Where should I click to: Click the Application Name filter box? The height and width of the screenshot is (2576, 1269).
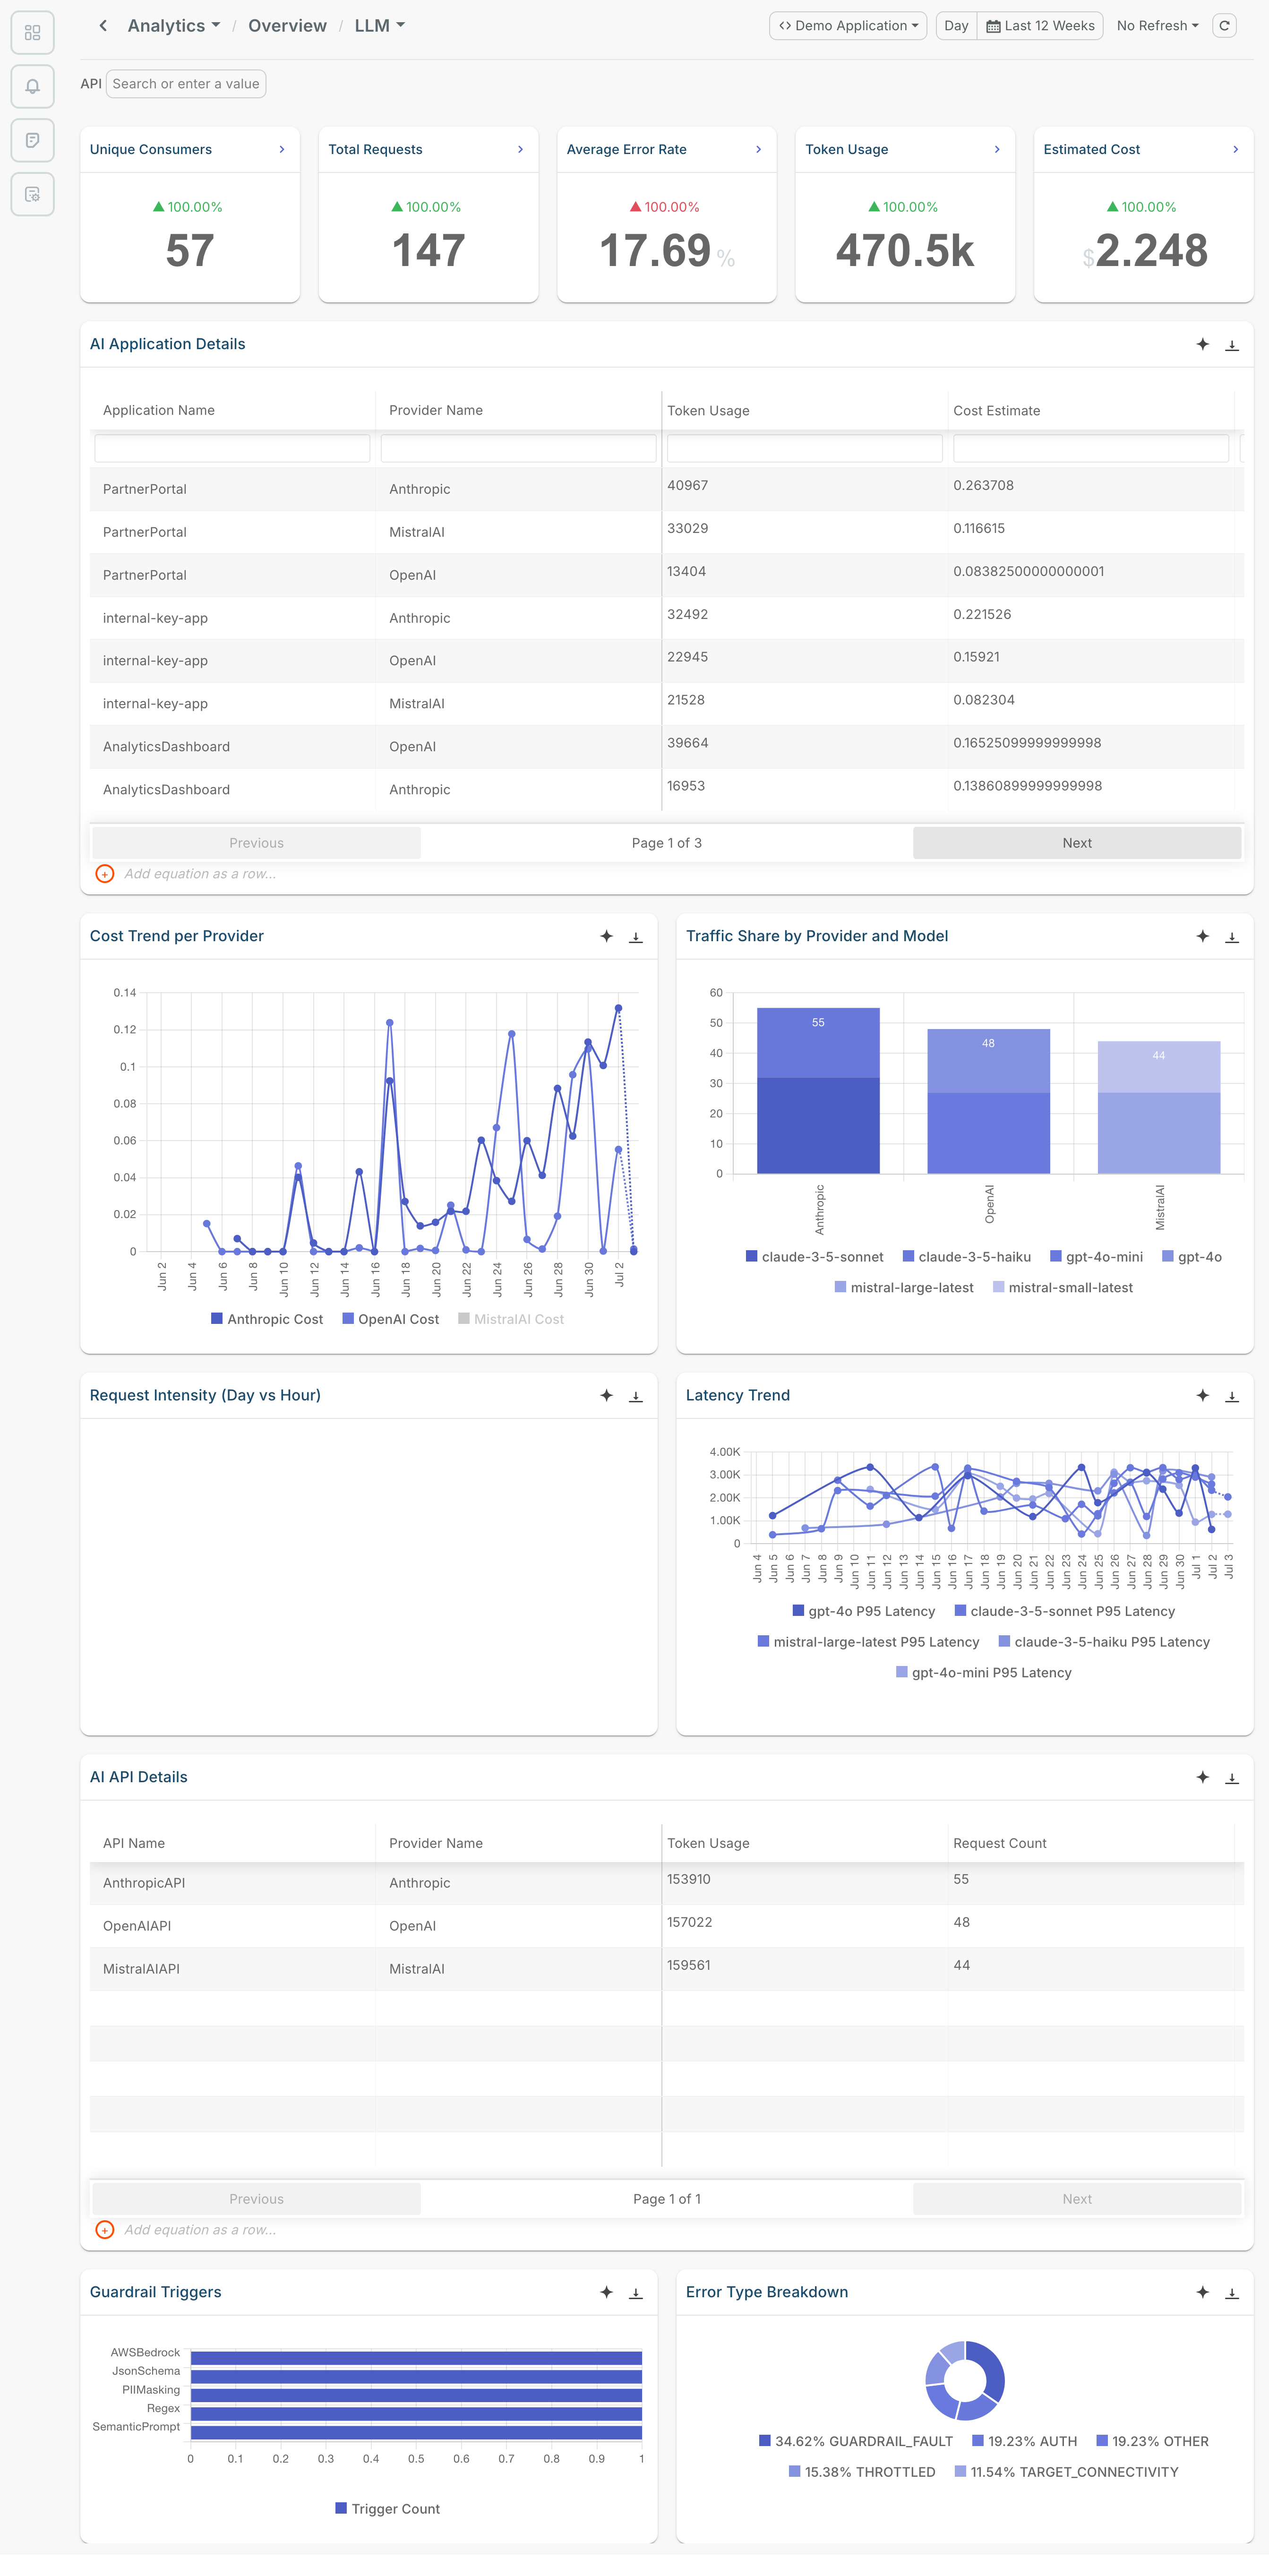pos(232,448)
